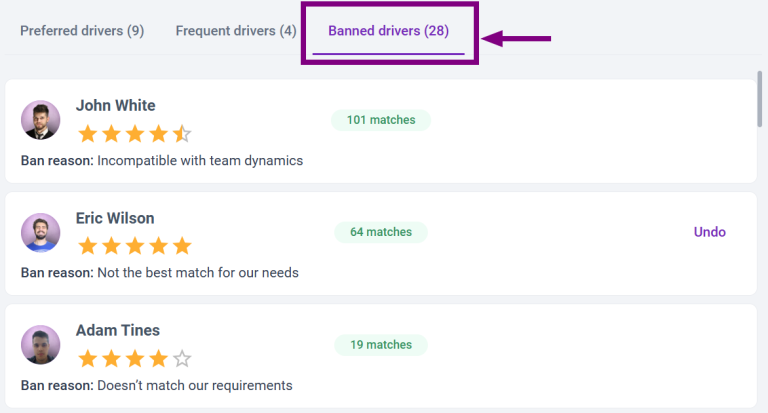768x413 pixels.
Task: Open John White's profile avatar
Action: pos(40,120)
